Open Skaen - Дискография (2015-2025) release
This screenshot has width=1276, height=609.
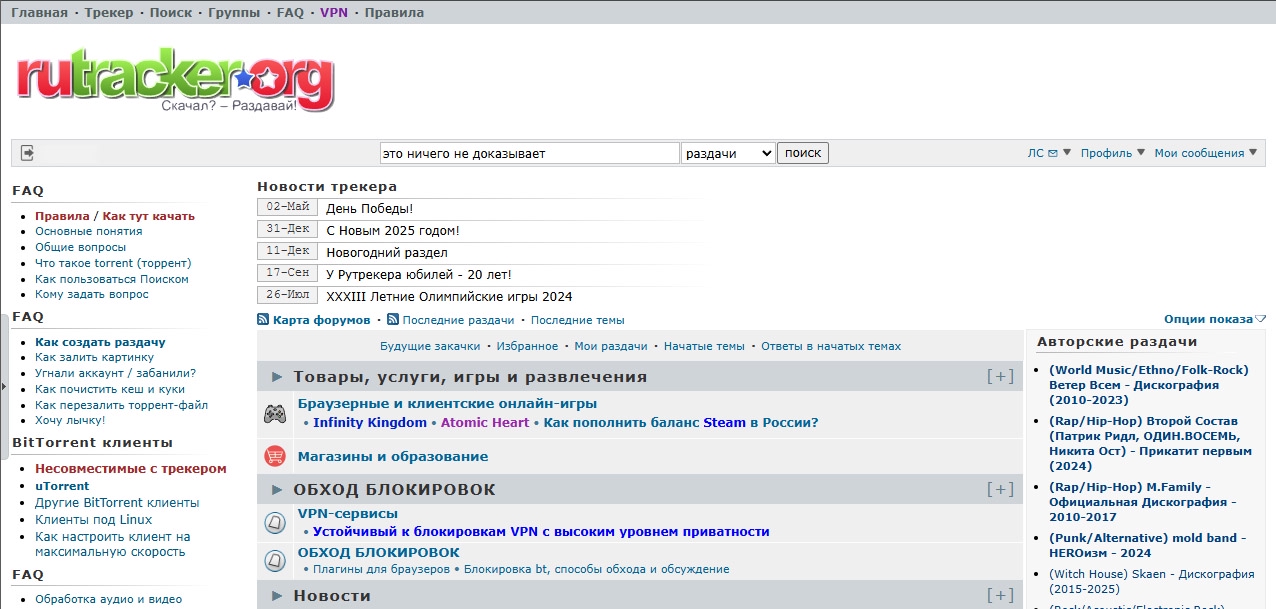[x=1152, y=582]
